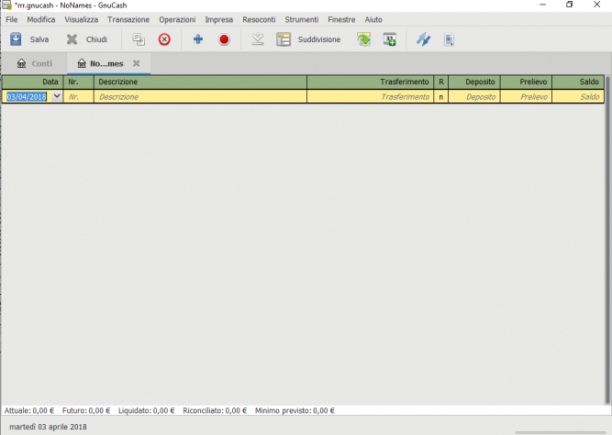Viewport: 612px width, 435px height.
Task: Click the house icon in Conti tab
Action: (21, 63)
